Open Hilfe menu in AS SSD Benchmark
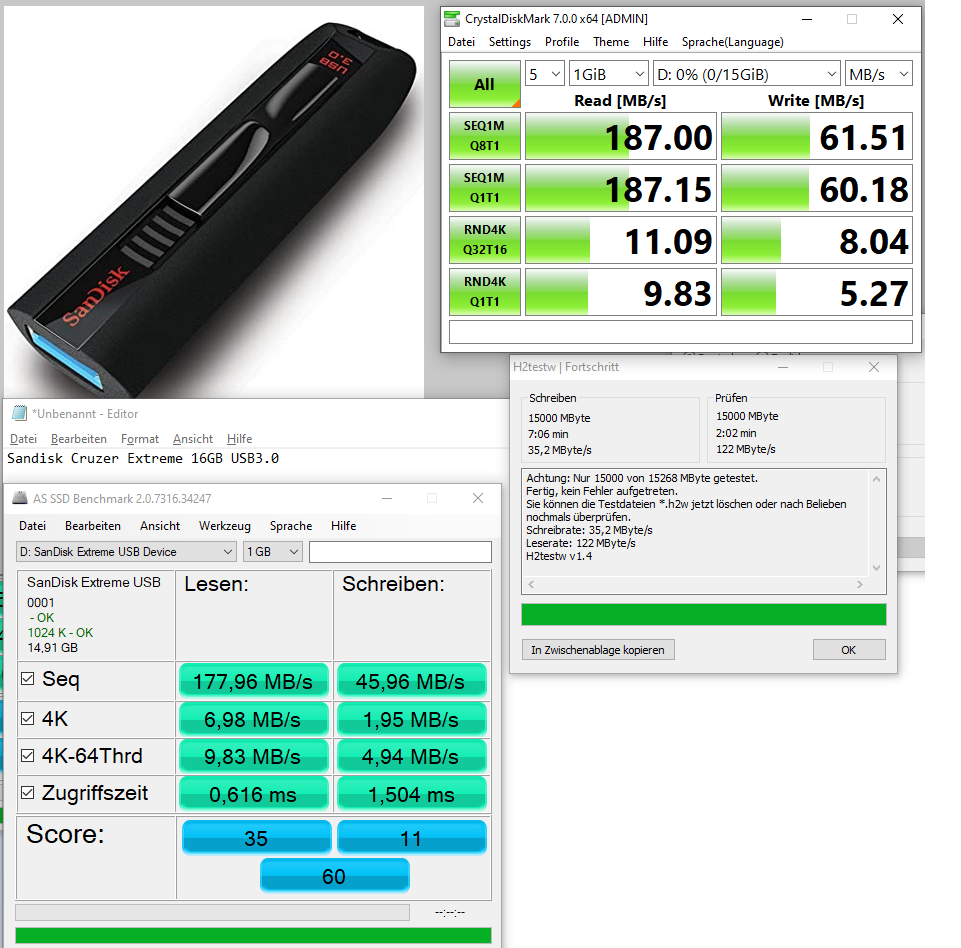The height and width of the screenshot is (948, 961). tap(343, 526)
